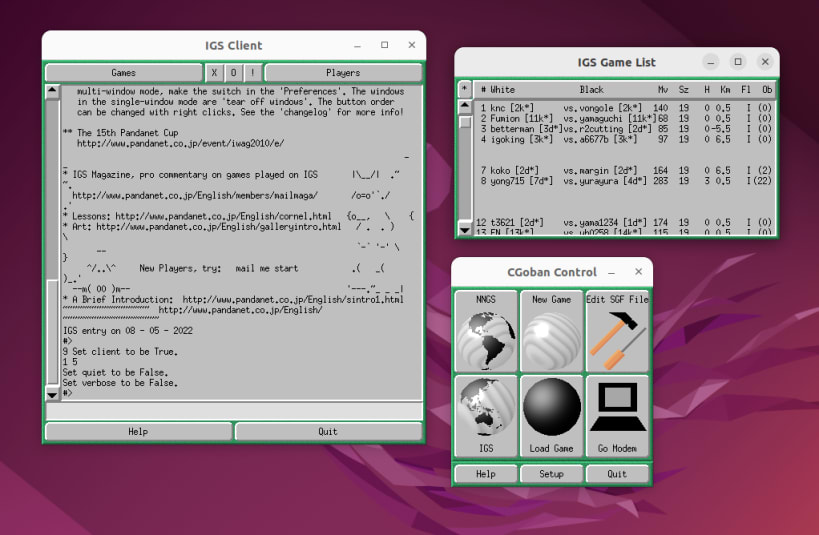Click the X button in IGS Client toolbar
The height and width of the screenshot is (535, 819).
coord(214,73)
